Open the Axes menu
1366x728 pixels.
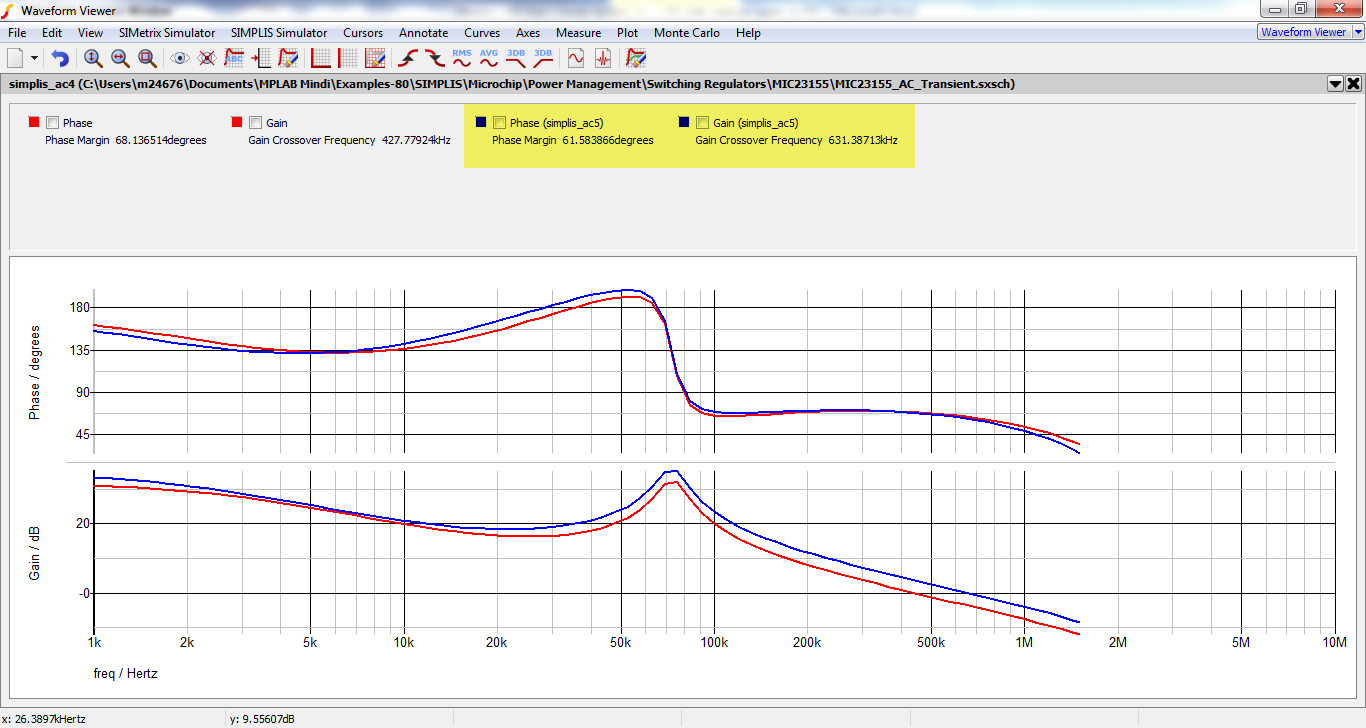pyautogui.click(x=528, y=33)
